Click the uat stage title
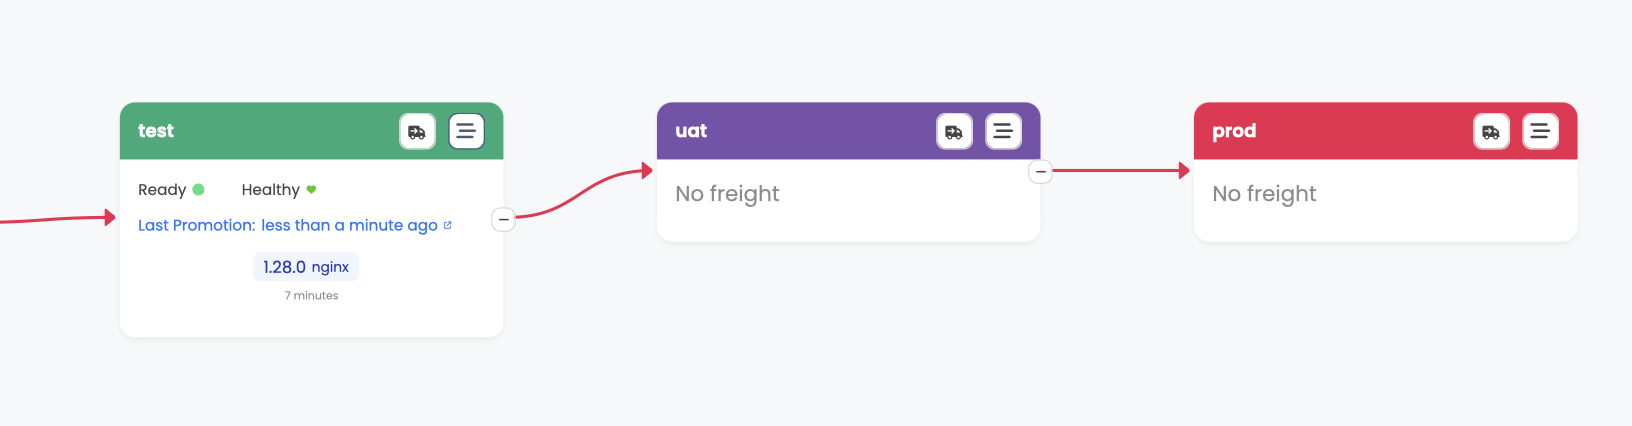The width and height of the screenshot is (1632, 426). pos(691,131)
